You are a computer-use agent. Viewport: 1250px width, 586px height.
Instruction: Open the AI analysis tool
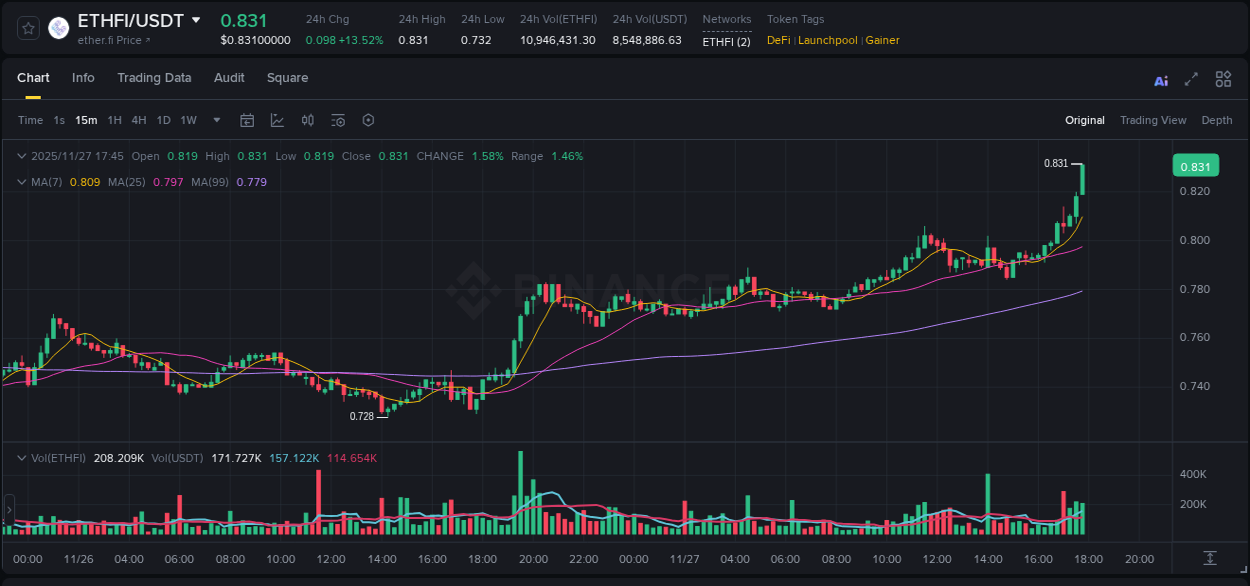1161,79
